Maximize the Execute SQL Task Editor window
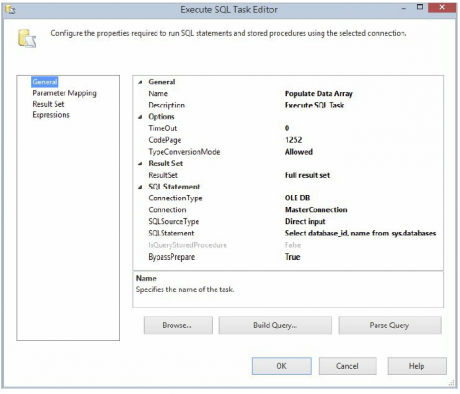460x394 pixels. click(420, 7)
